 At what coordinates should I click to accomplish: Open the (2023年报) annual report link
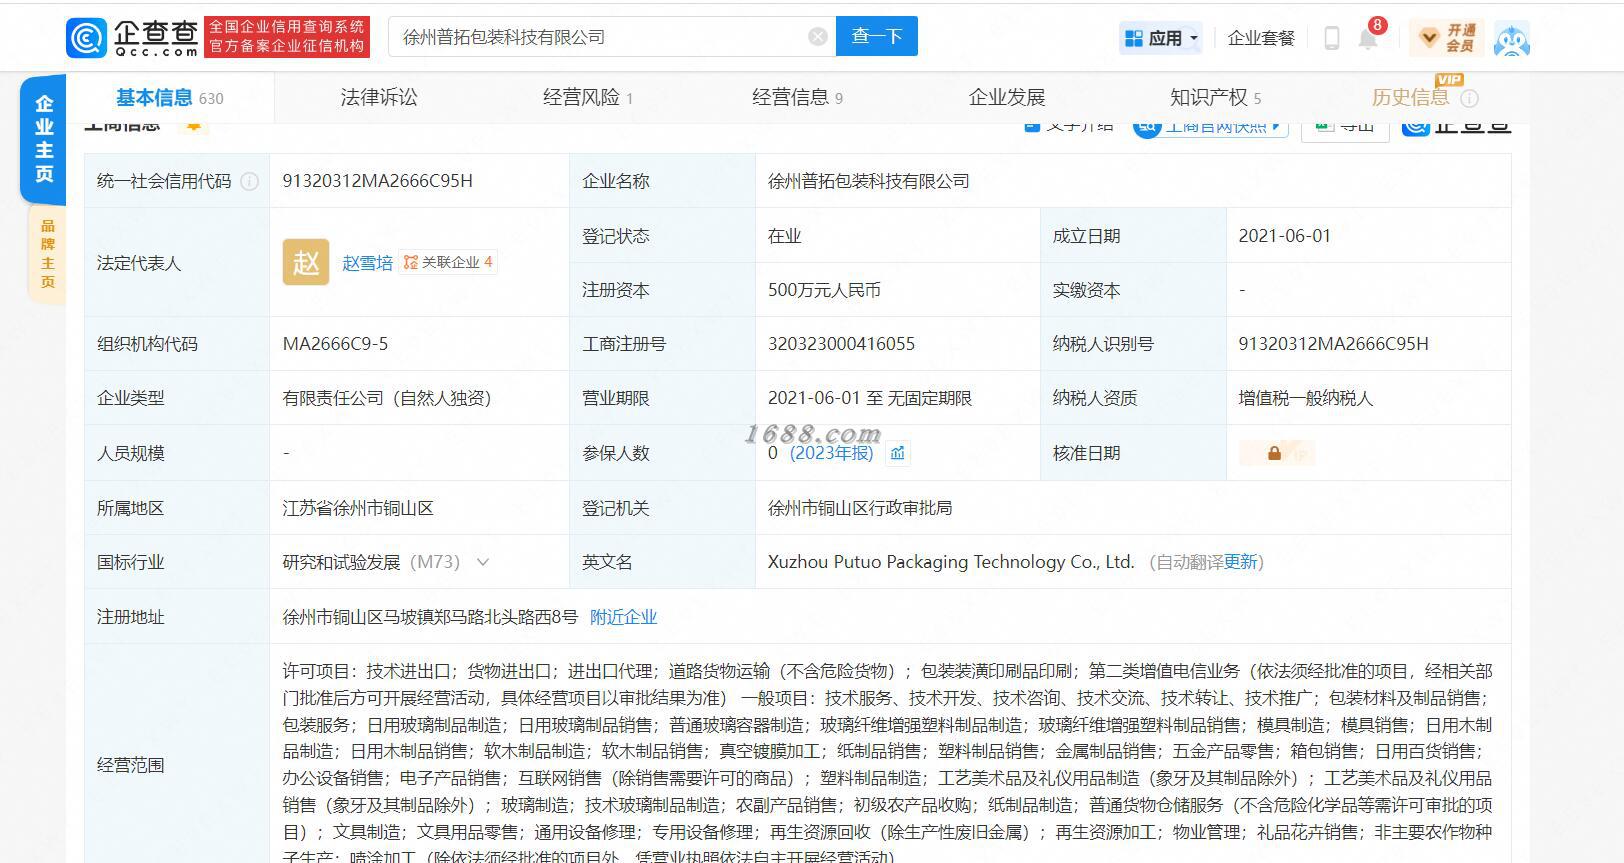(832, 453)
